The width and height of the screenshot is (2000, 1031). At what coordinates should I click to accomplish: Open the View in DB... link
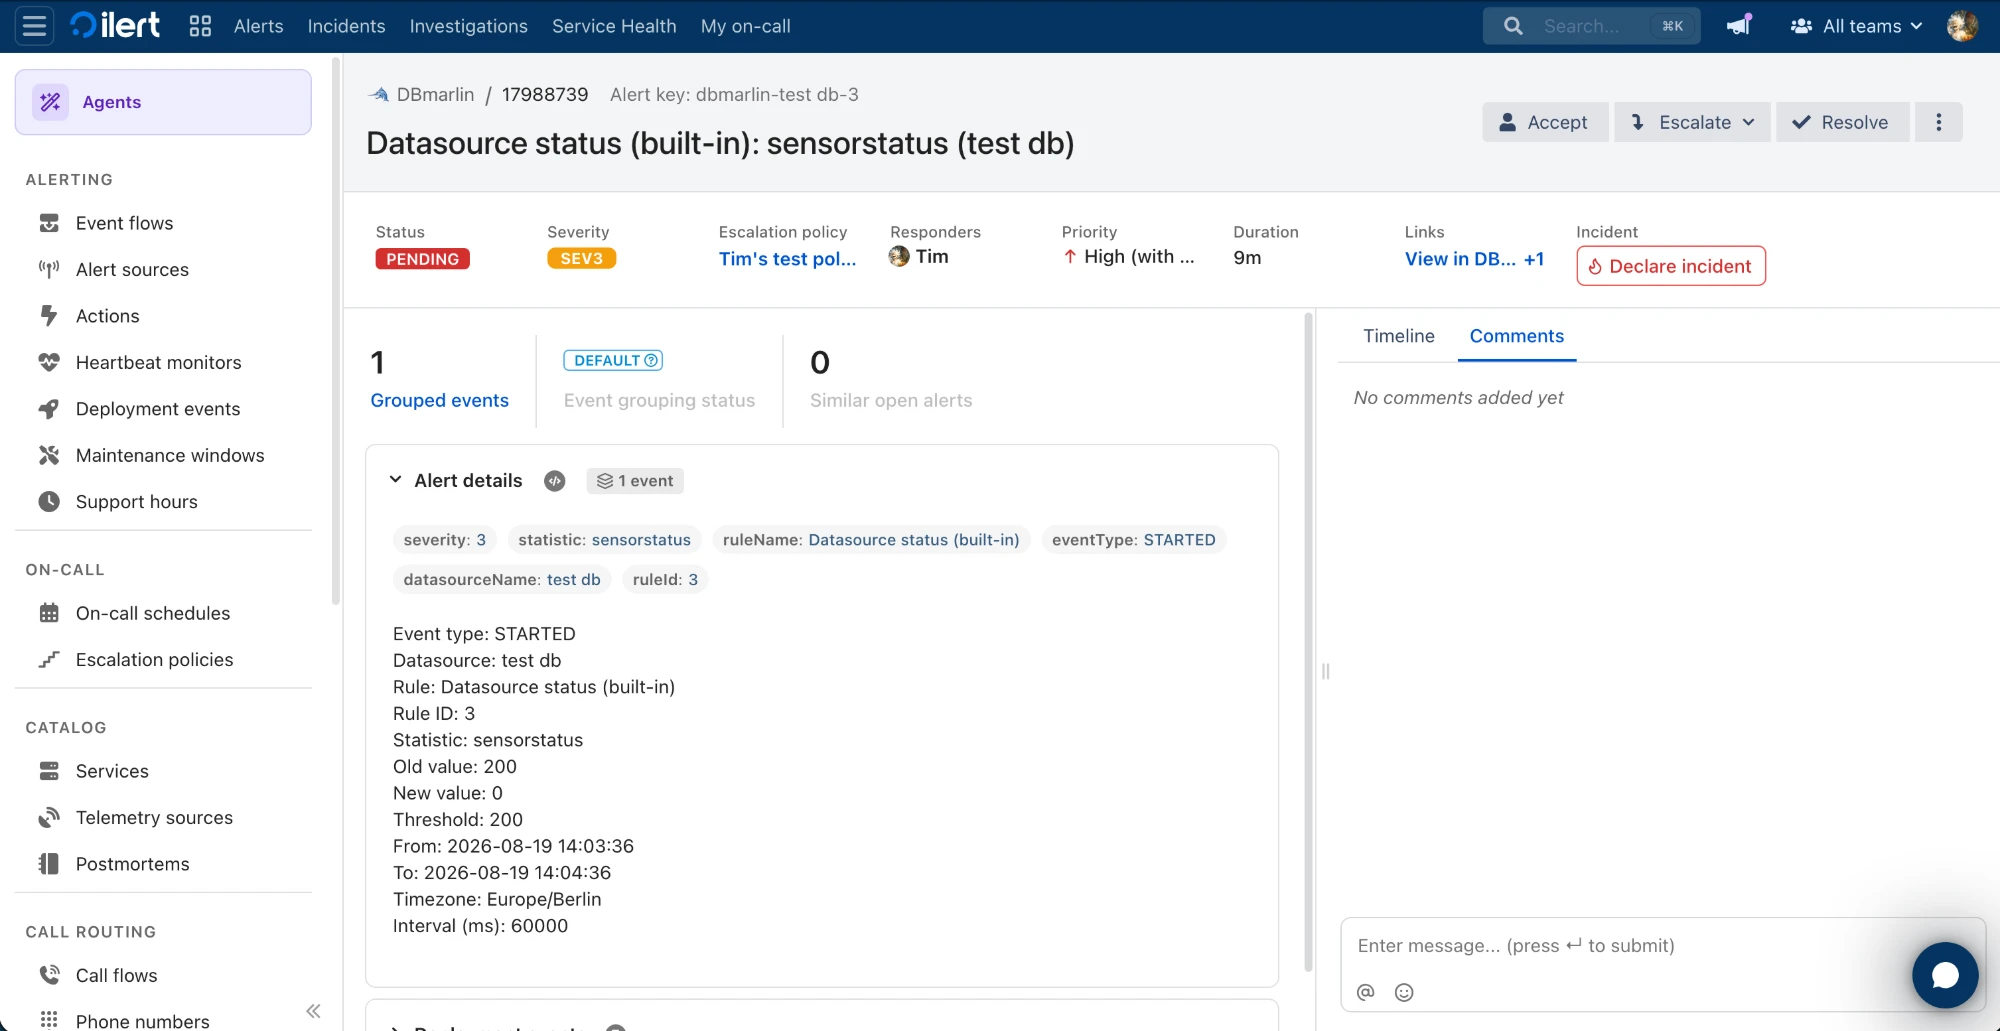pyautogui.click(x=1460, y=259)
